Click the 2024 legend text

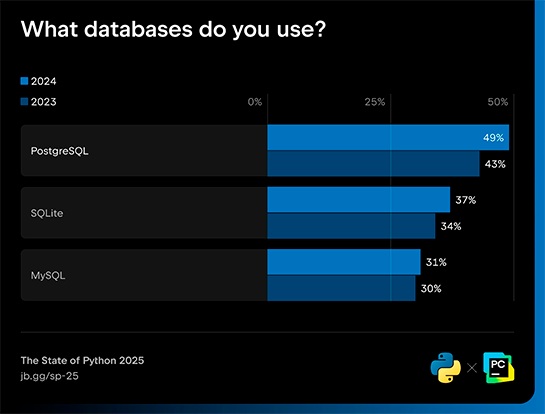43,81
